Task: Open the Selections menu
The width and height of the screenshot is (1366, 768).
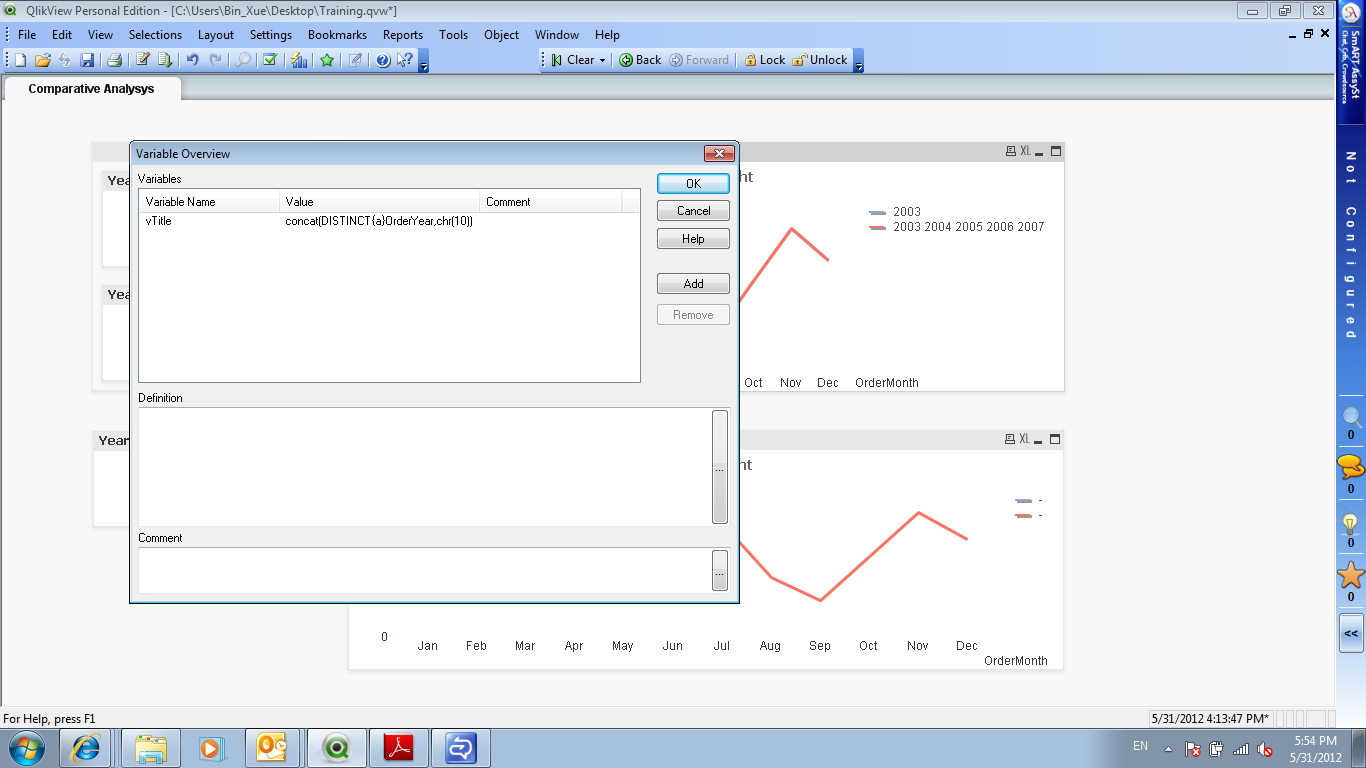Action: tap(155, 34)
